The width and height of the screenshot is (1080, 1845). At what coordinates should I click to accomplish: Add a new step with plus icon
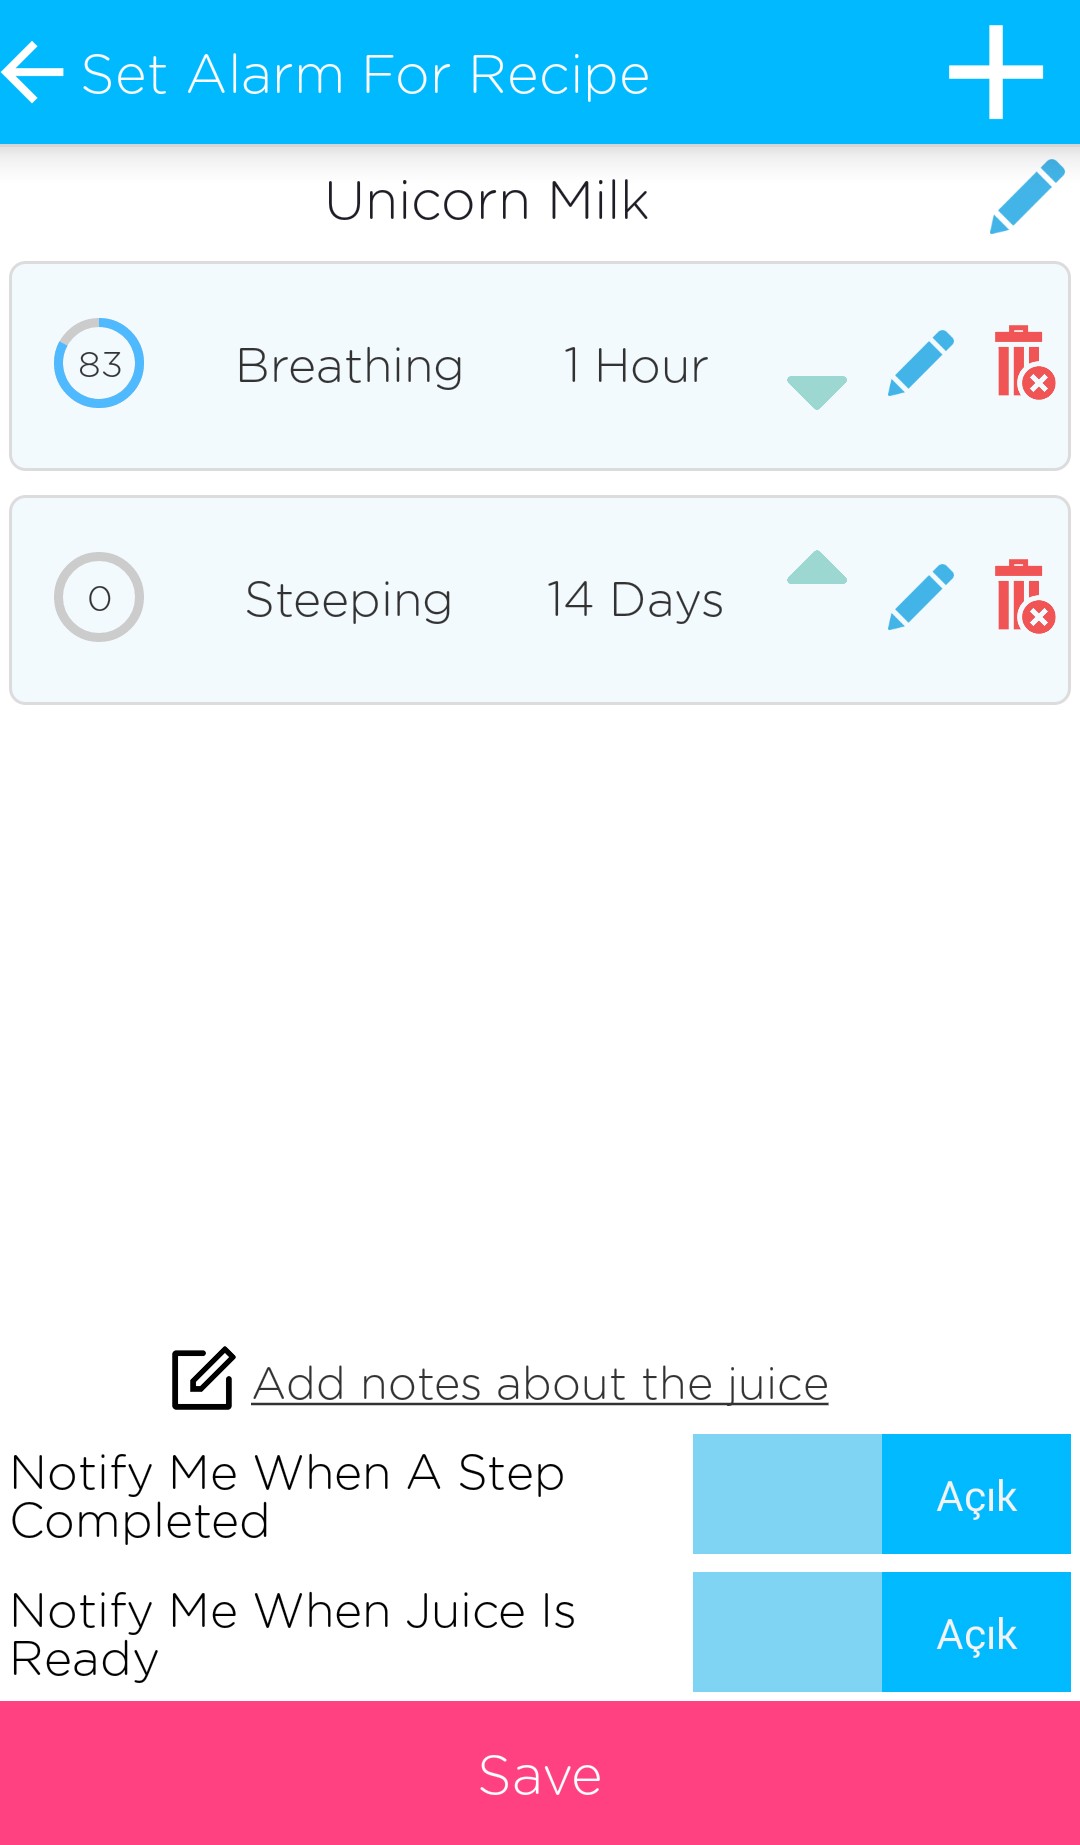tap(995, 72)
